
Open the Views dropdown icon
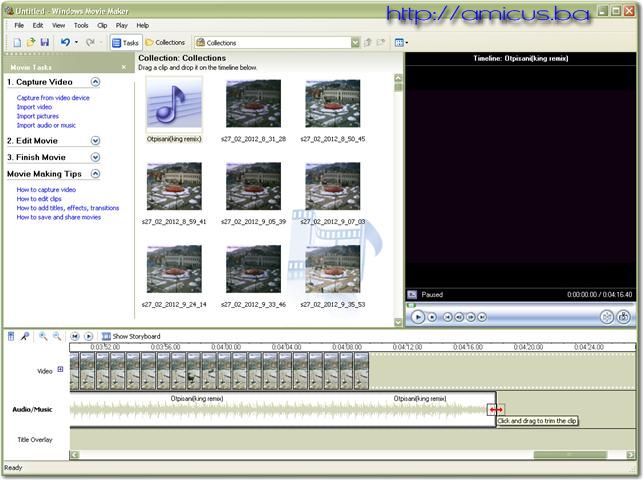pyautogui.click(x=401, y=43)
